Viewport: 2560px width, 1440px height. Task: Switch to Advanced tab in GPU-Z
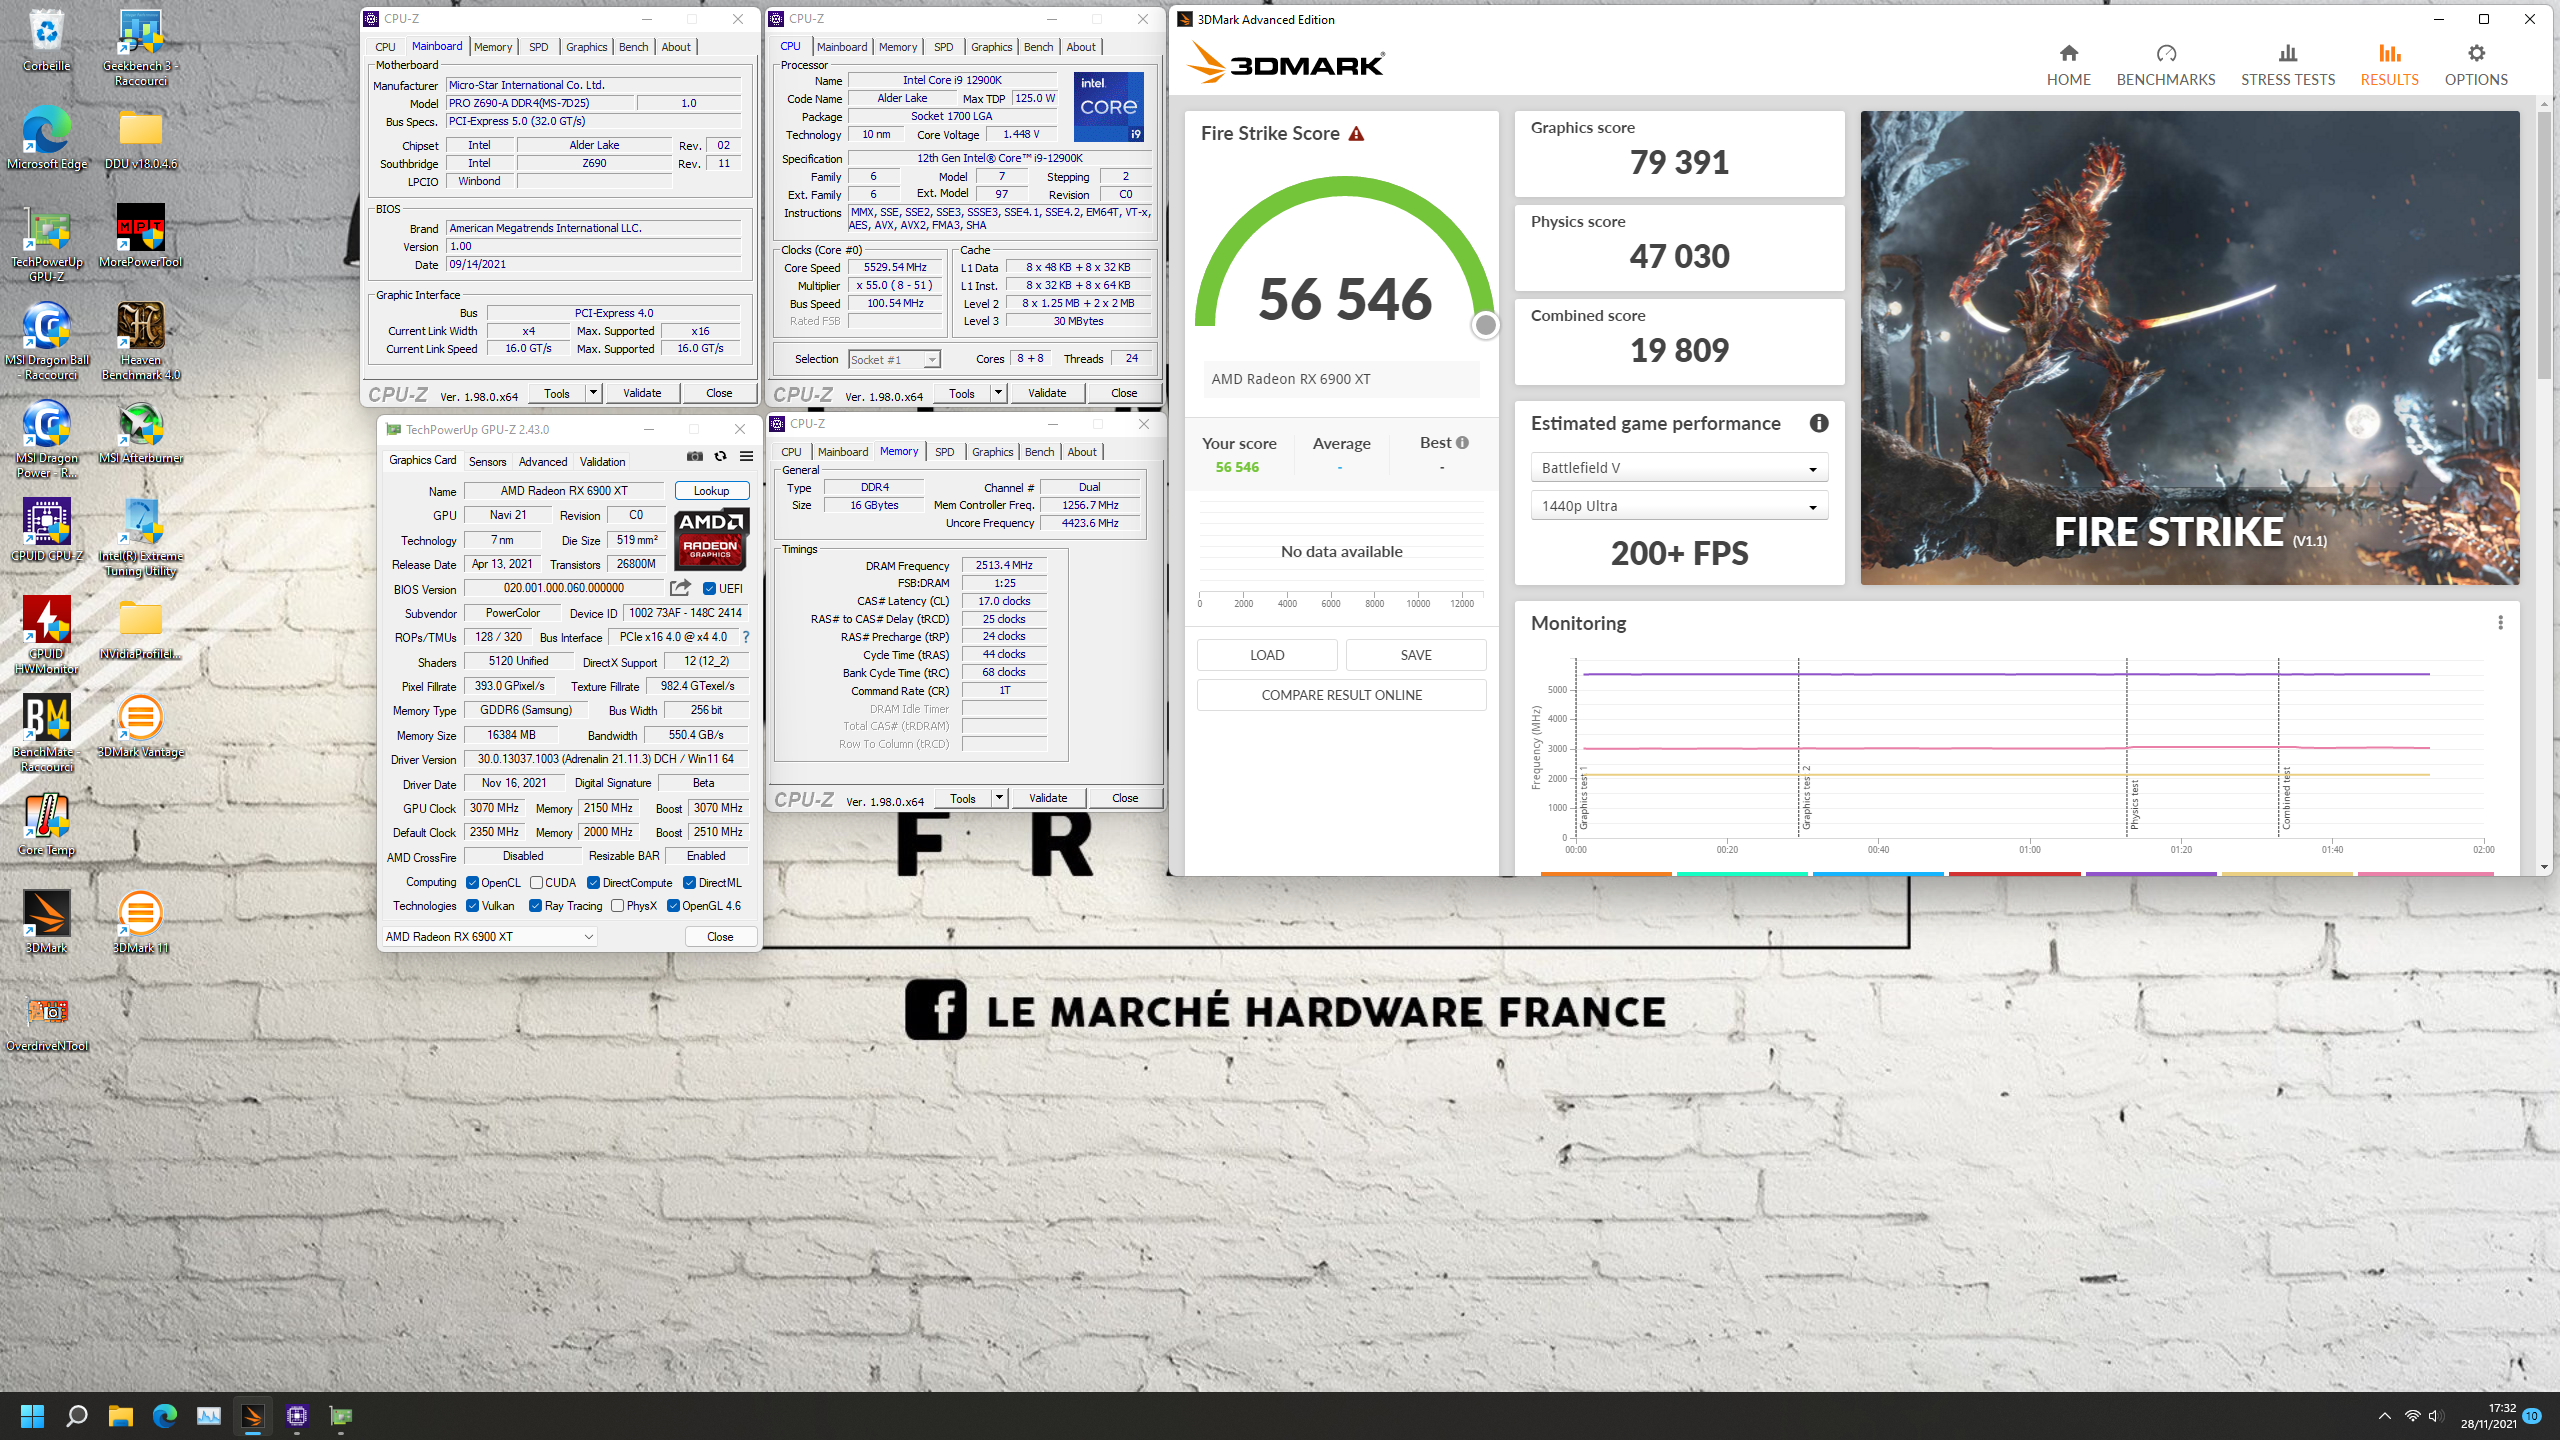543,462
